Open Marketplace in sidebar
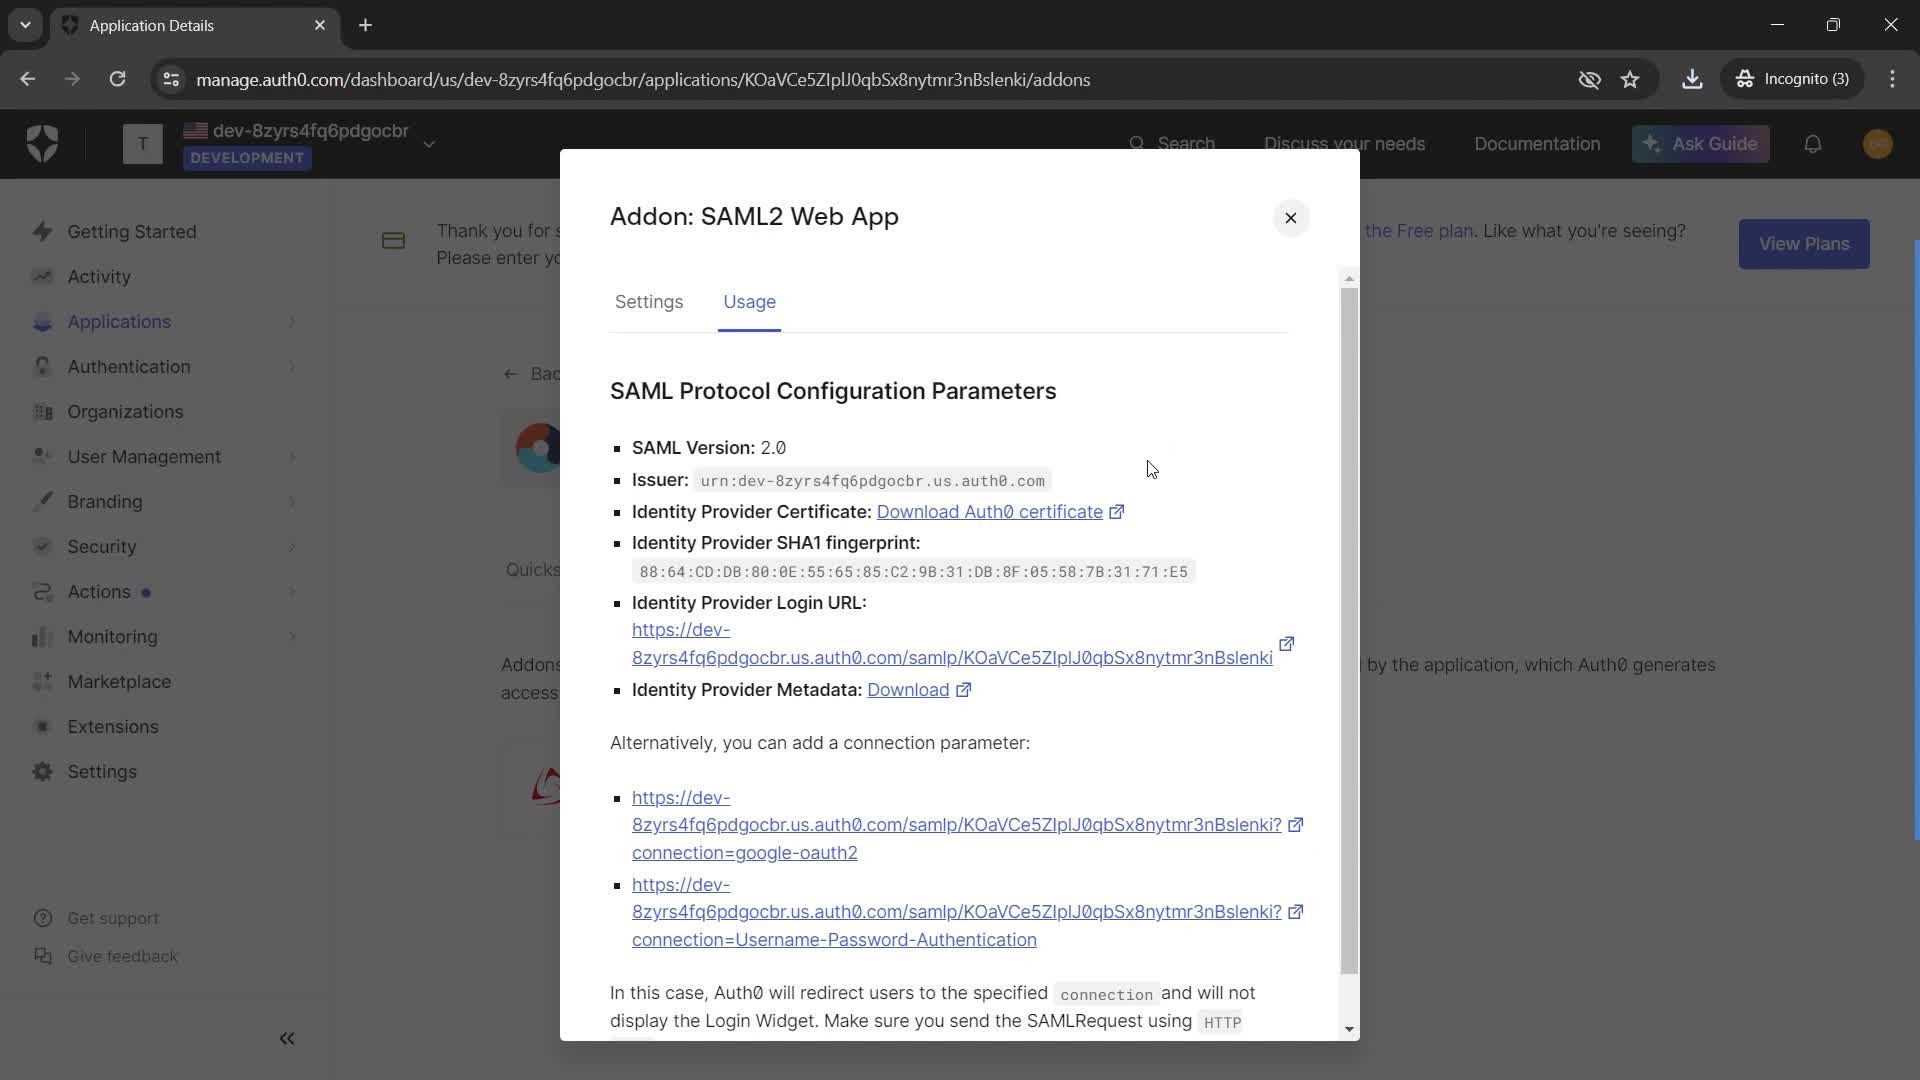 tap(119, 682)
